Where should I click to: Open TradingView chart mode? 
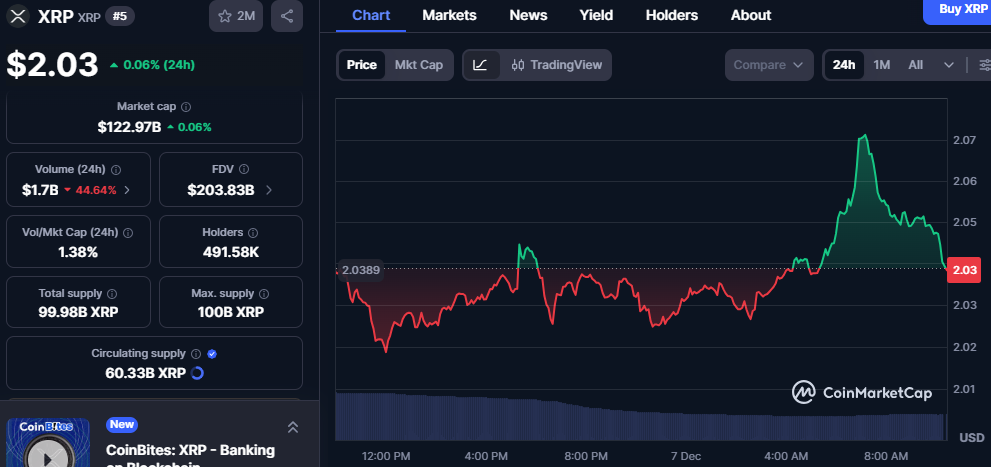556,65
